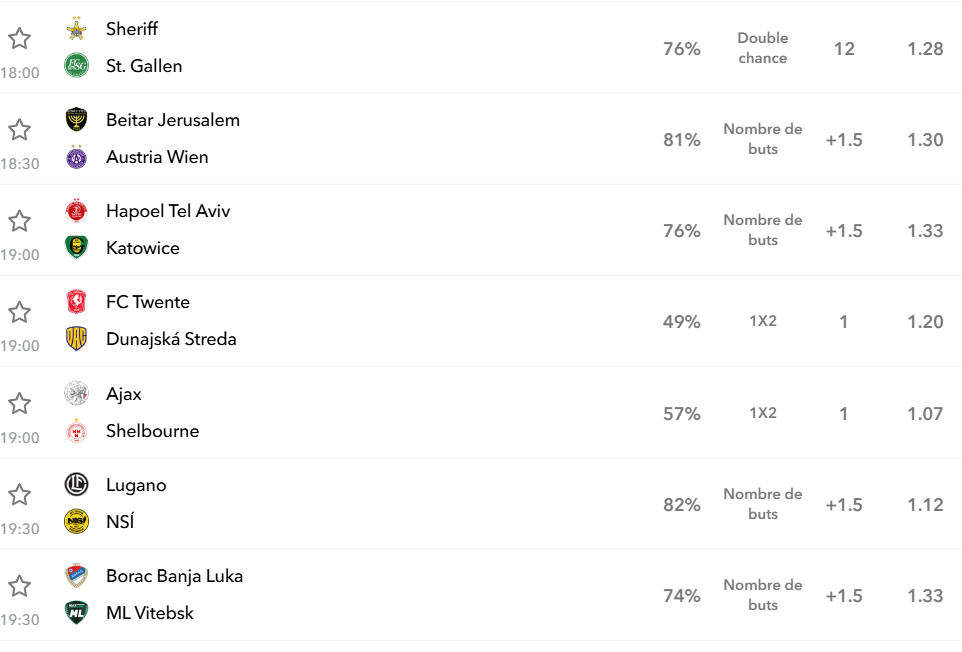Click the St. Gallen green logo
The height and width of the screenshot is (652, 962).
click(77, 66)
